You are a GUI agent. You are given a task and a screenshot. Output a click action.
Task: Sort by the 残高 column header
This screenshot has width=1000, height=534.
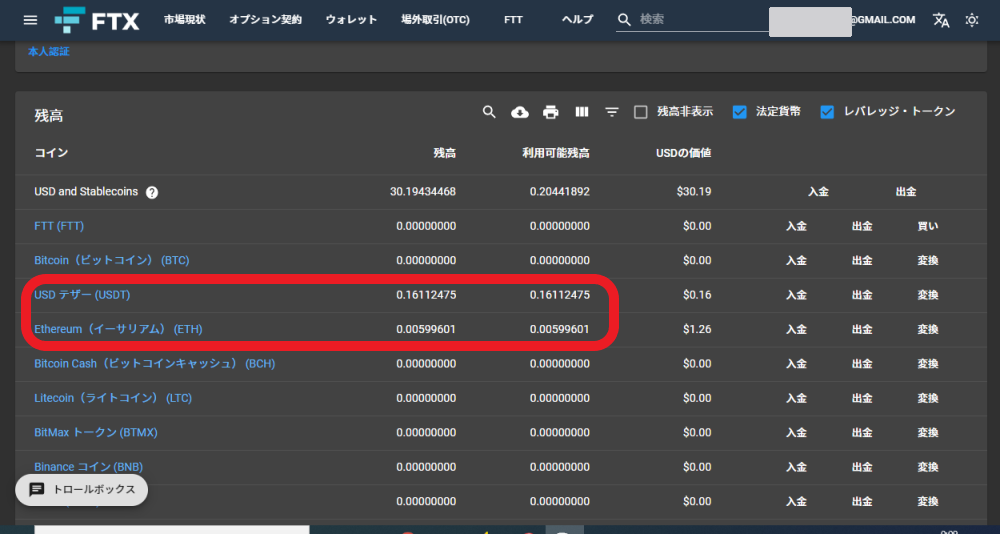tap(445, 153)
